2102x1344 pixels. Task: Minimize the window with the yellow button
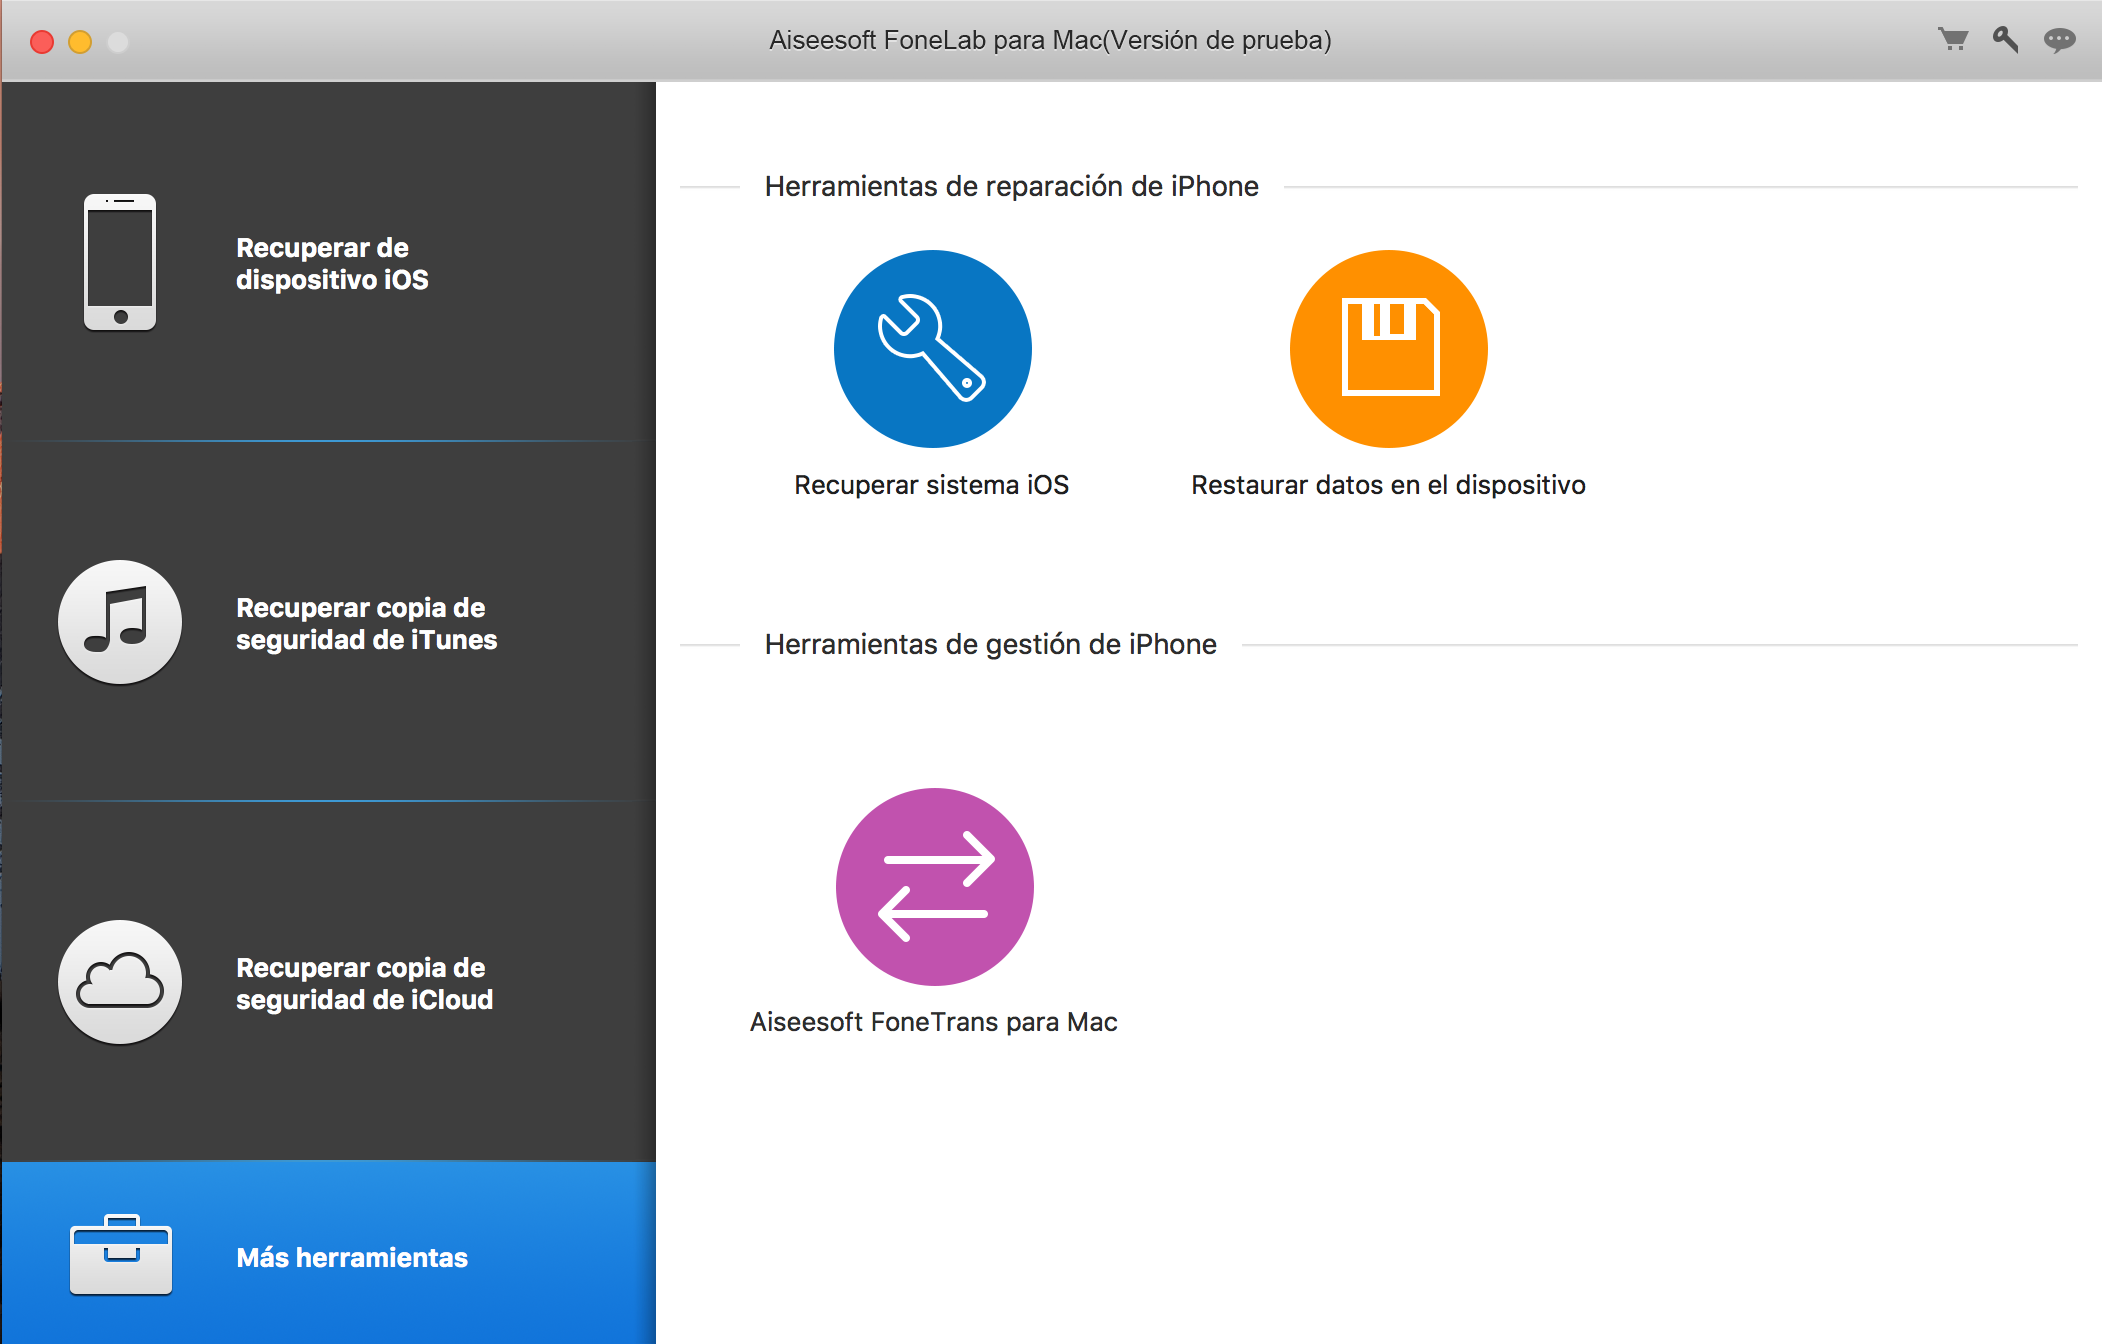pyautogui.click(x=80, y=42)
